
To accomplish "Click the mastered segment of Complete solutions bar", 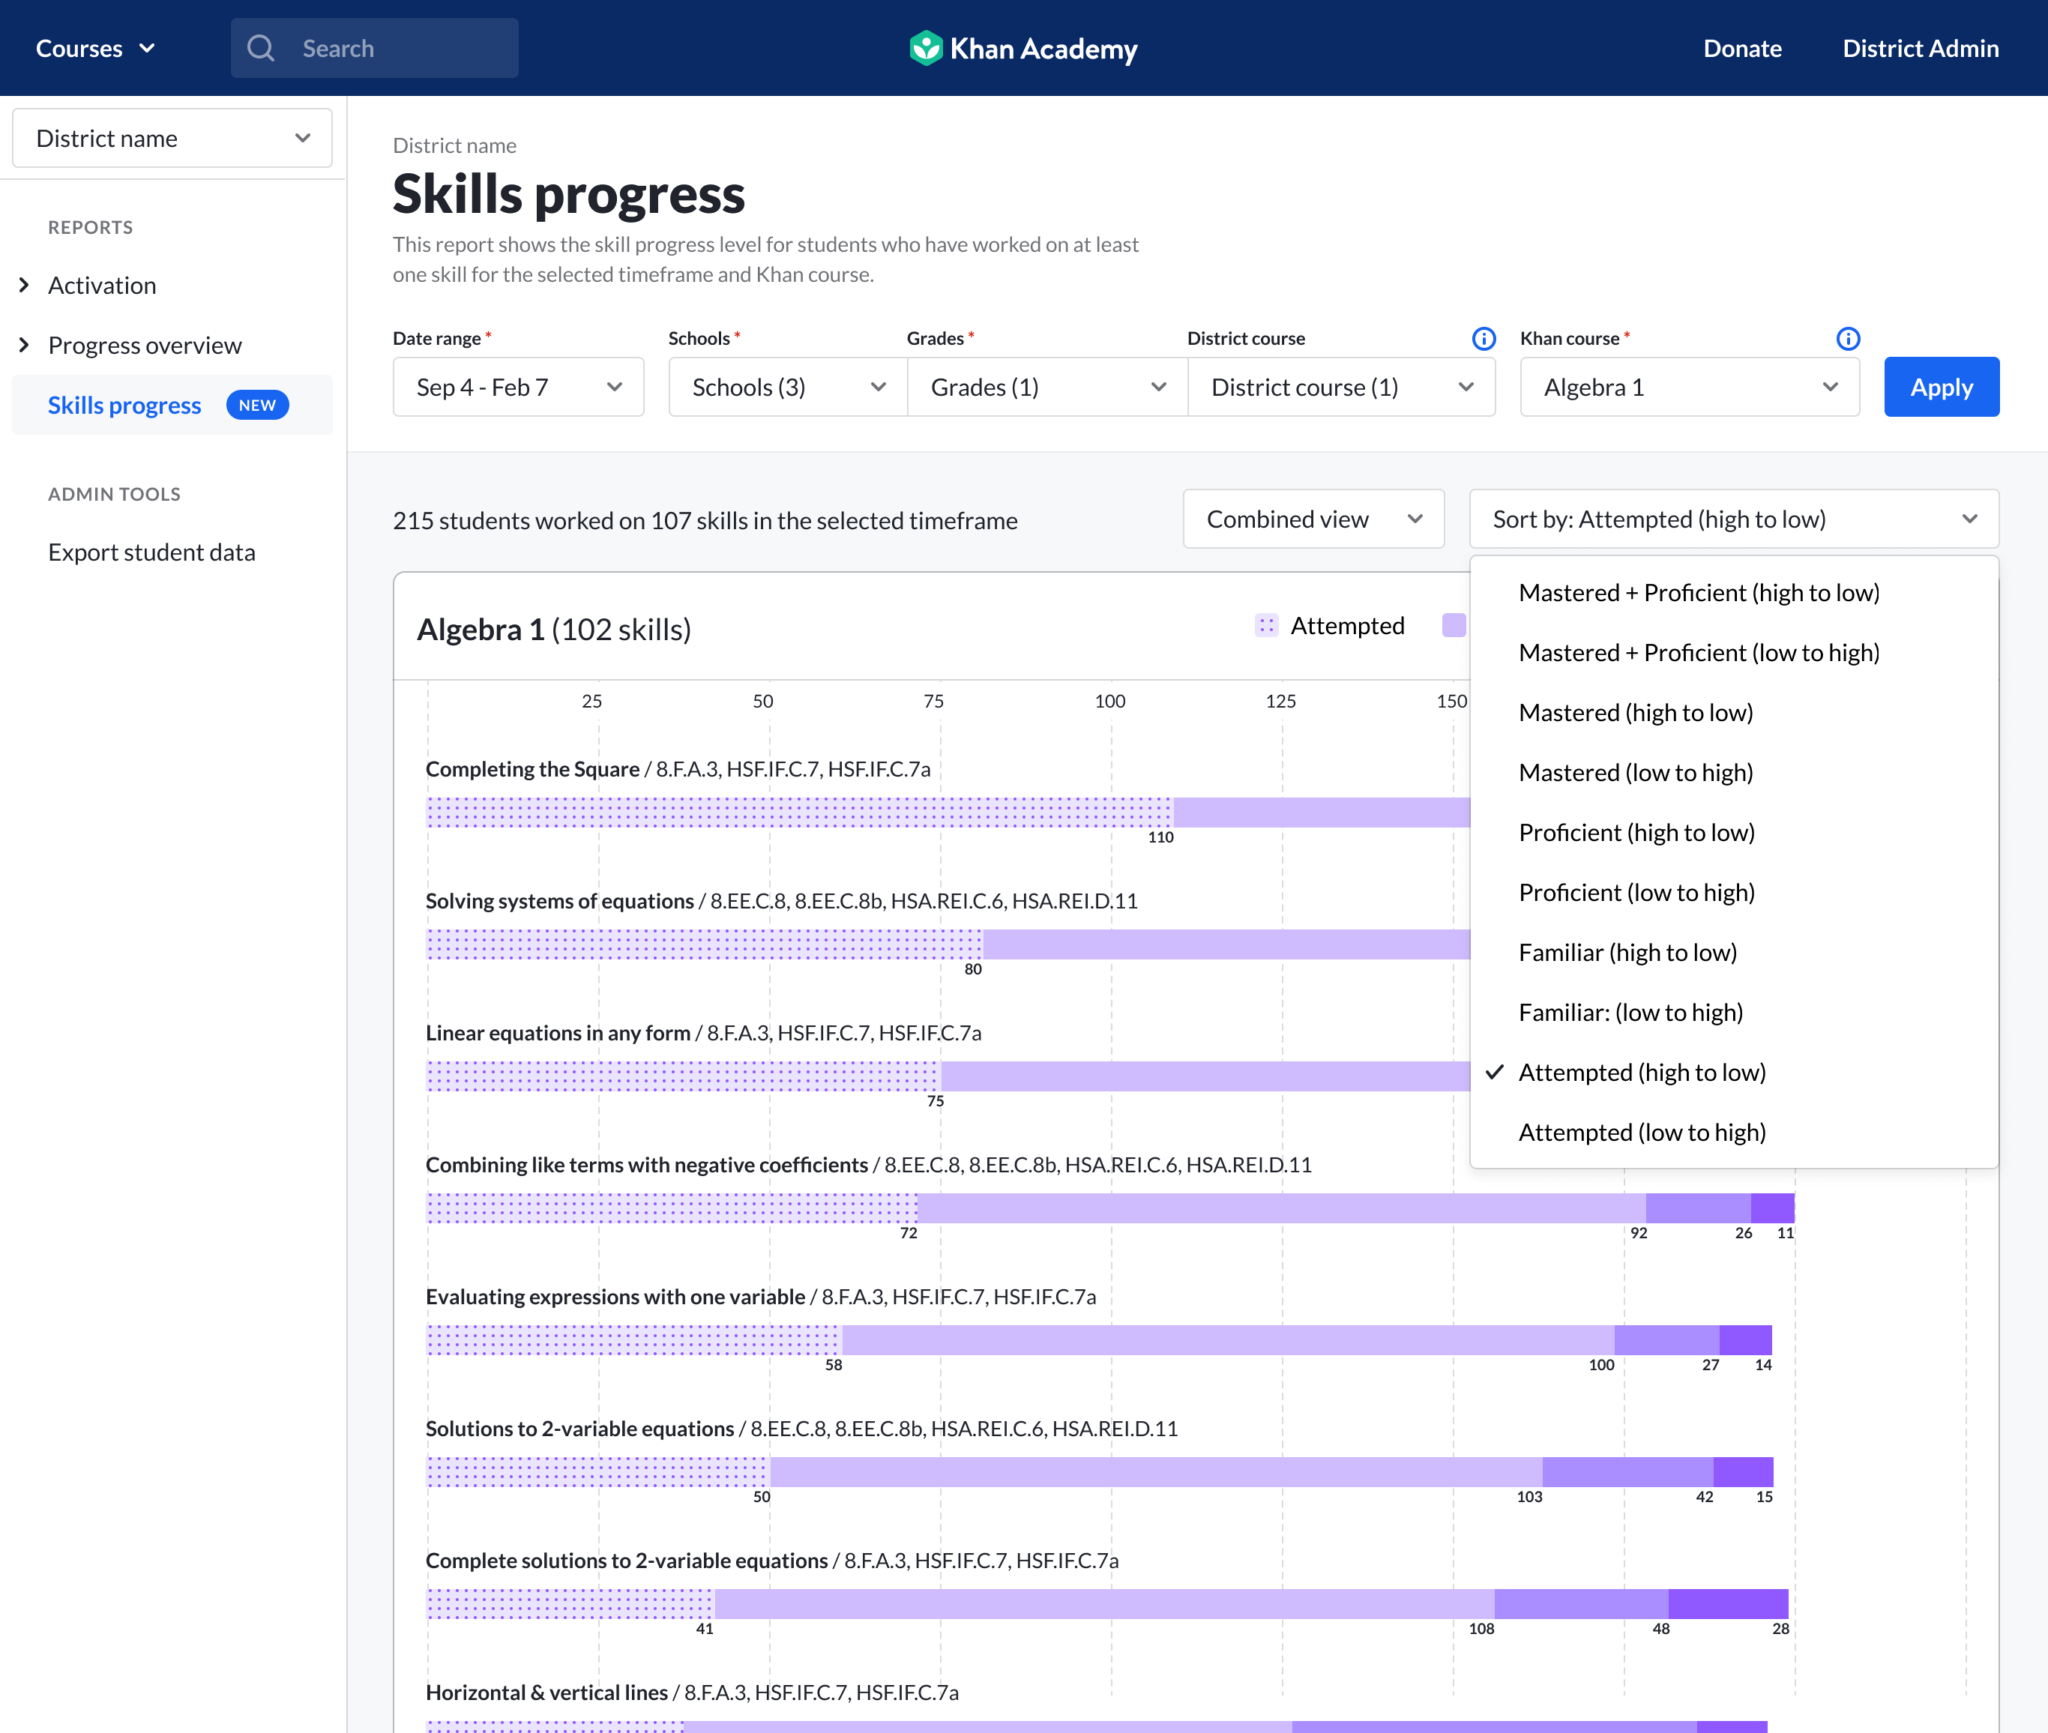I will point(1728,1604).
